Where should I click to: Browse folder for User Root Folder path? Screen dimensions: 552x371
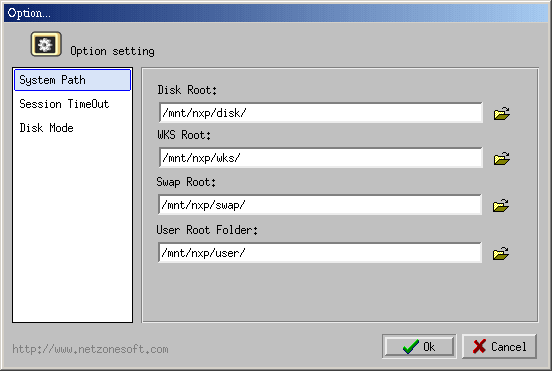click(501, 253)
